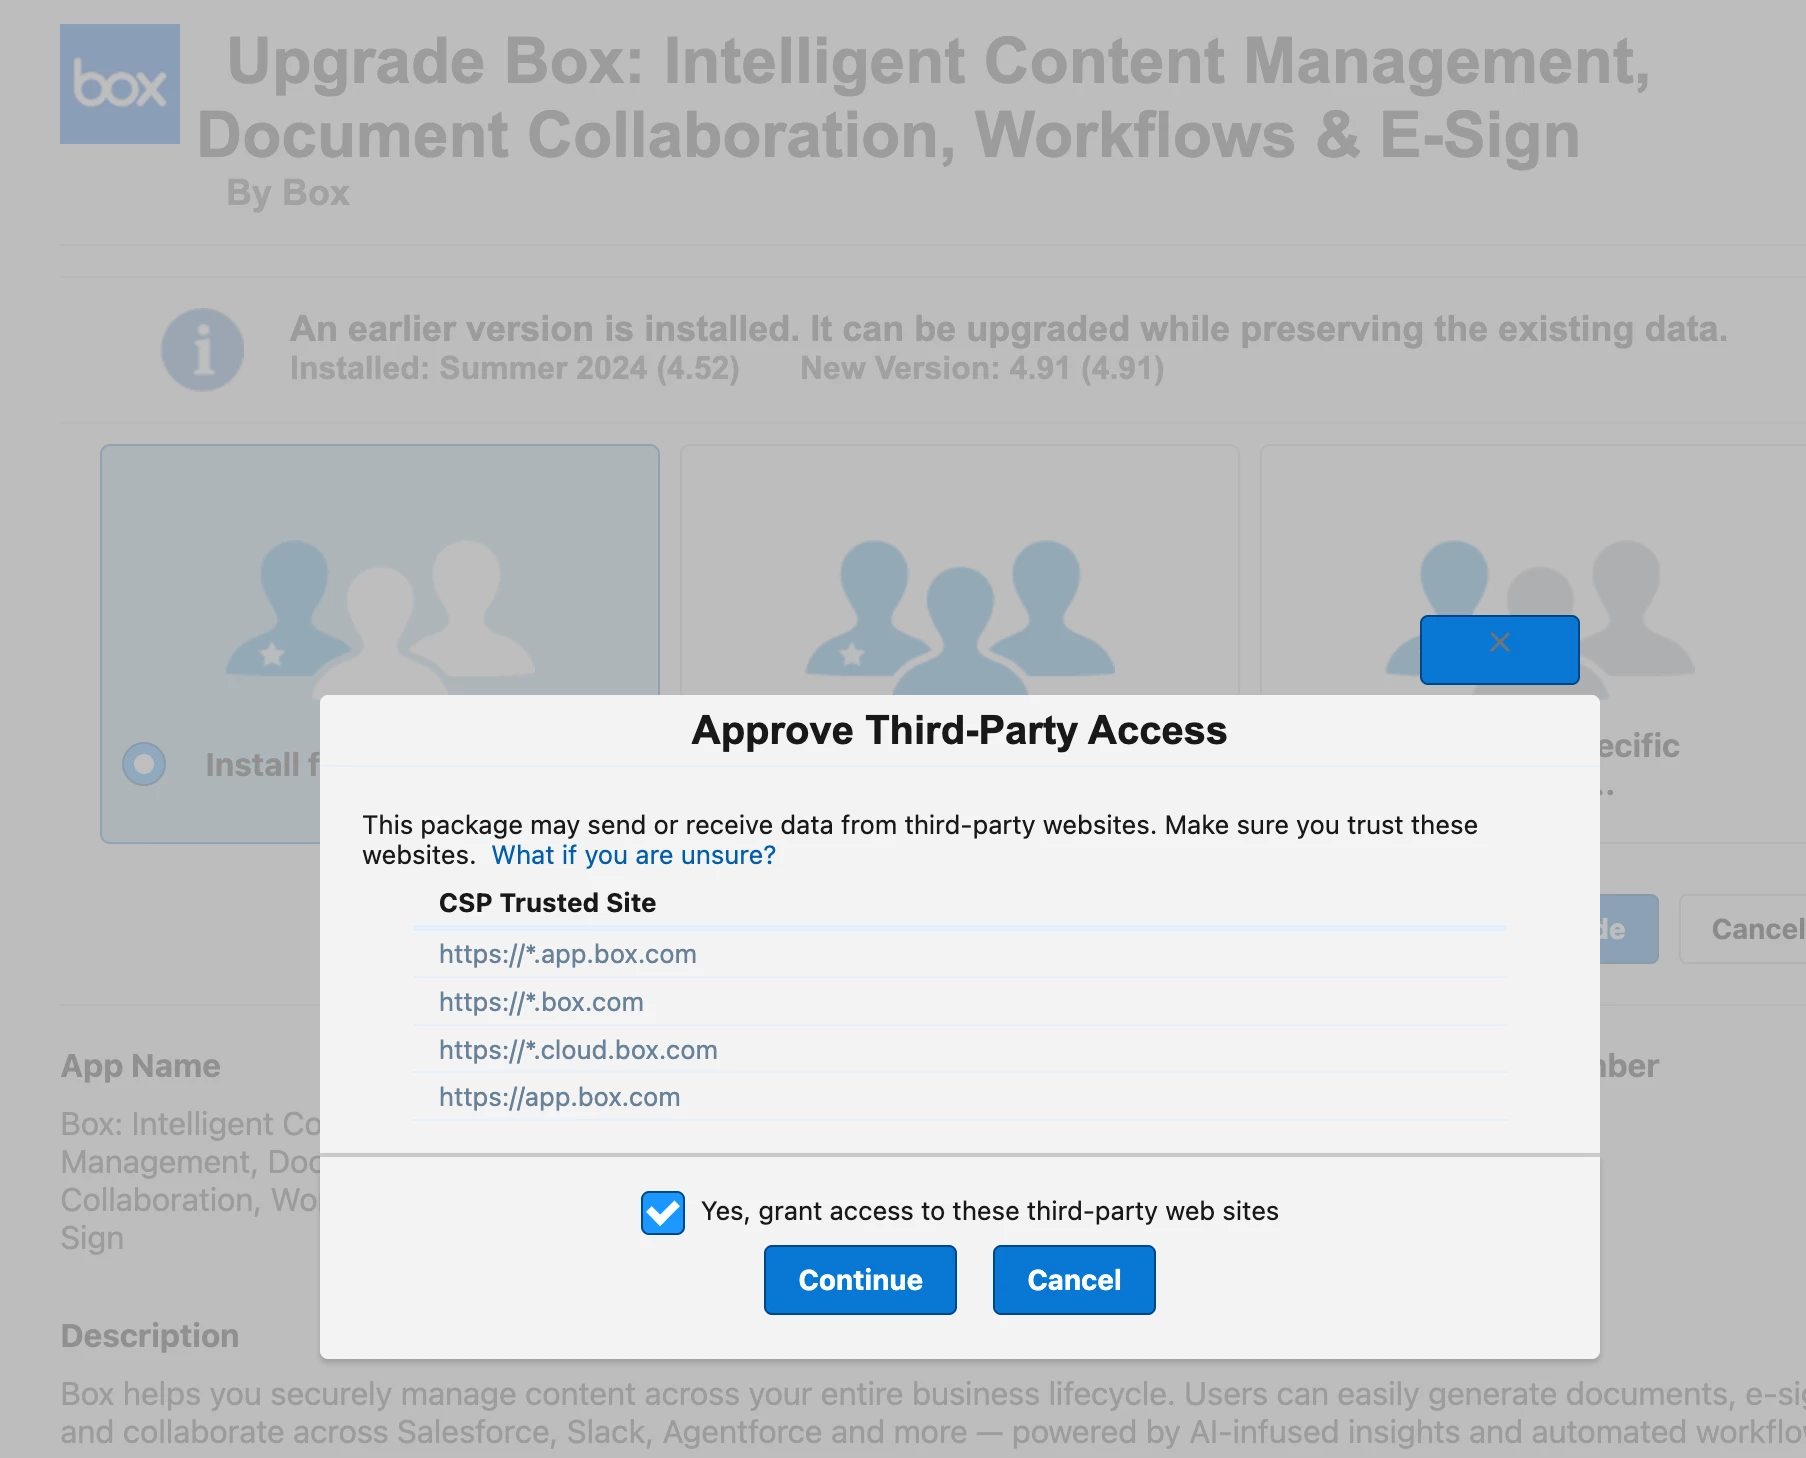
Task: Click the Approve Third-Party Access title
Action: click(x=959, y=731)
